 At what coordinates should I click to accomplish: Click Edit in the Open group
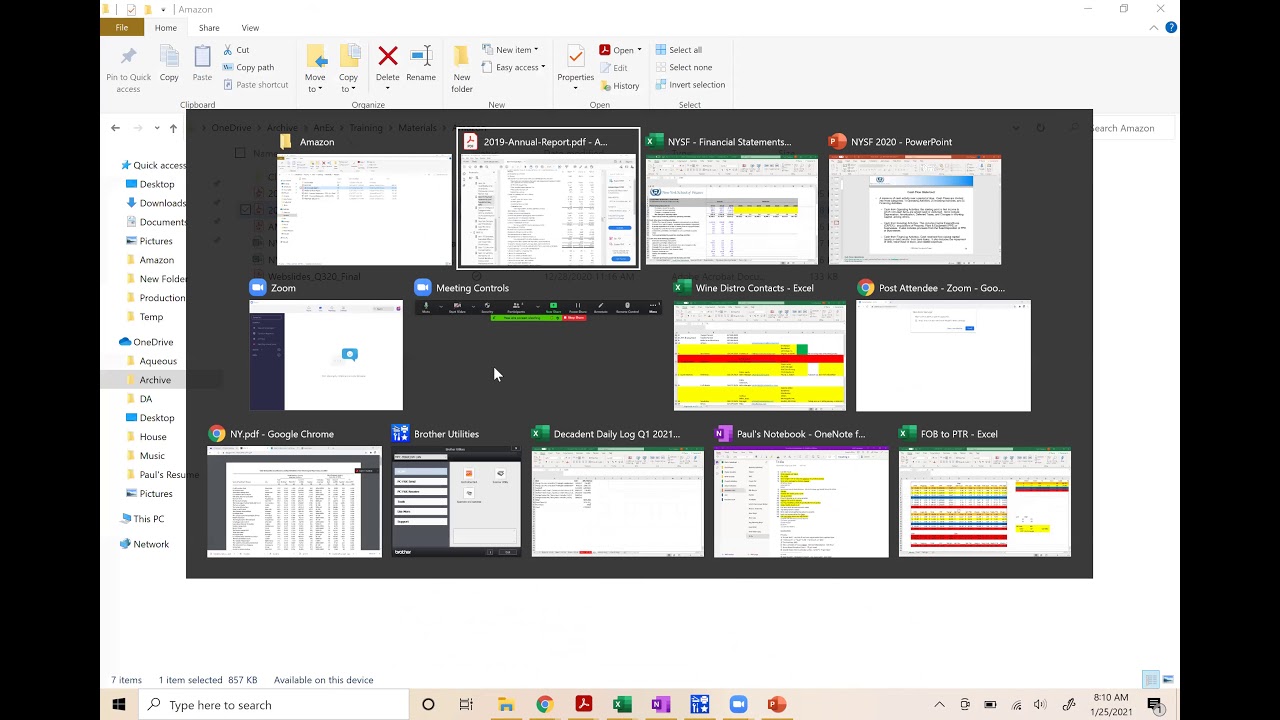tap(613, 68)
